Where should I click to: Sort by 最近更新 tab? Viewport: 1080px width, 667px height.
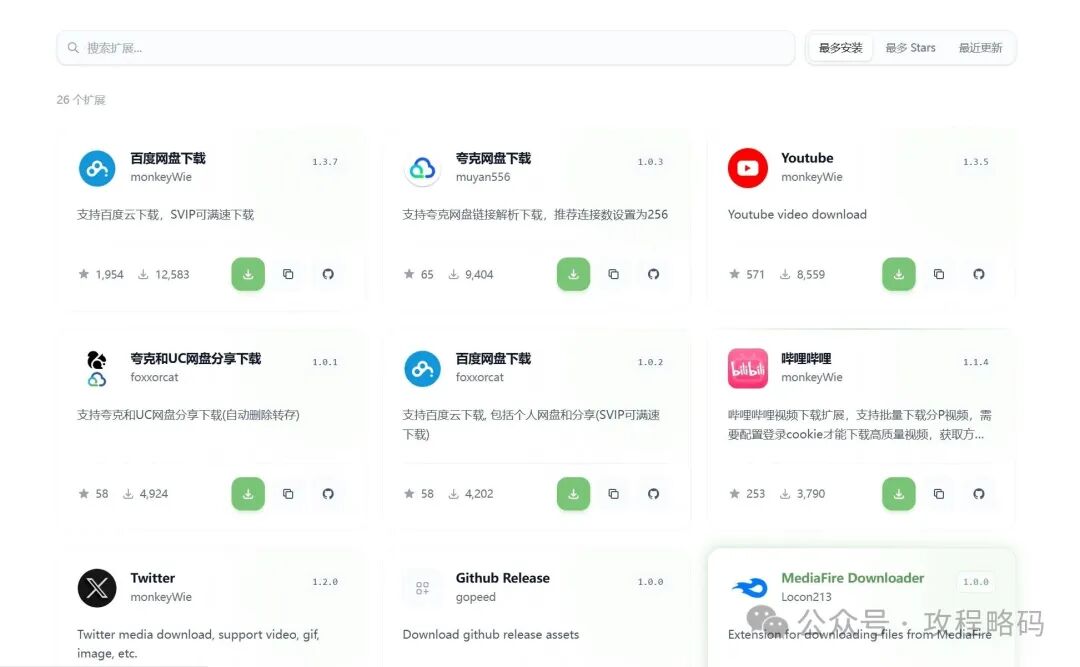(x=980, y=48)
